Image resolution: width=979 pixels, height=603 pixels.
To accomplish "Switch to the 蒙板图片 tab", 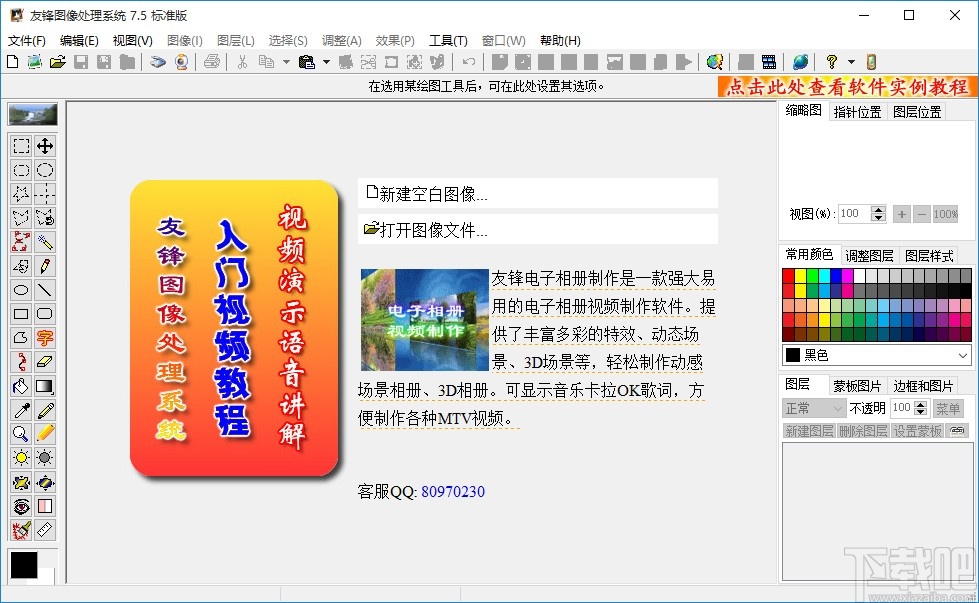I will pos(857,386).
